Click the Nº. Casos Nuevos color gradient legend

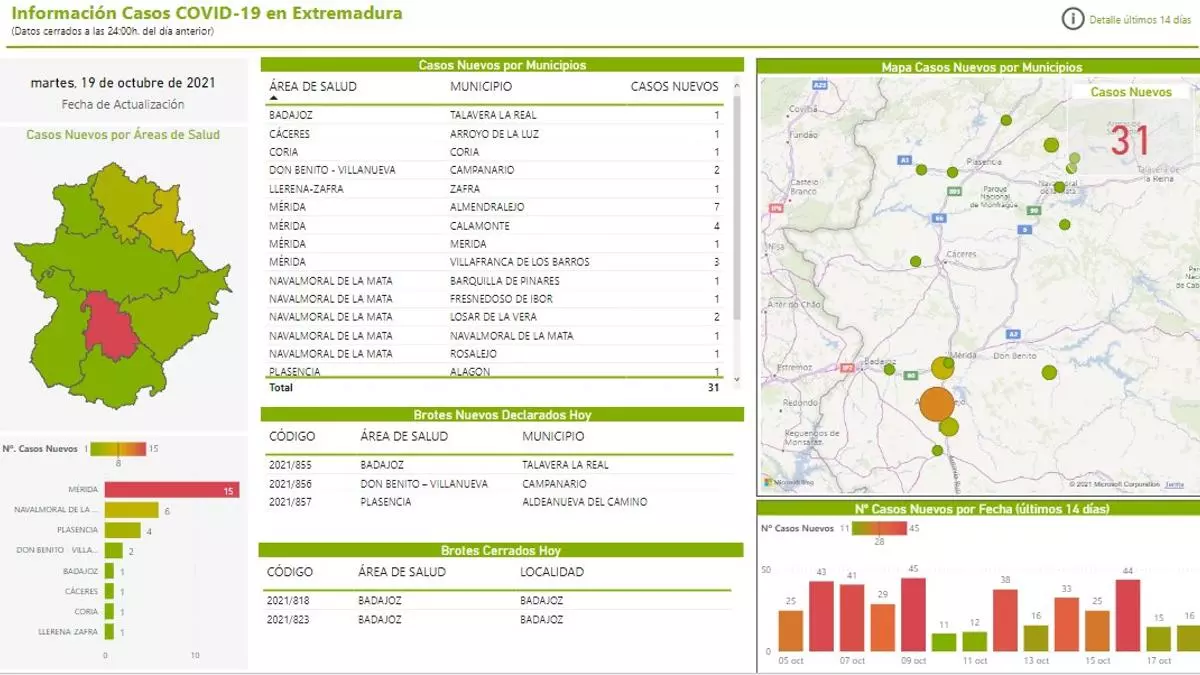coord(117,449)
